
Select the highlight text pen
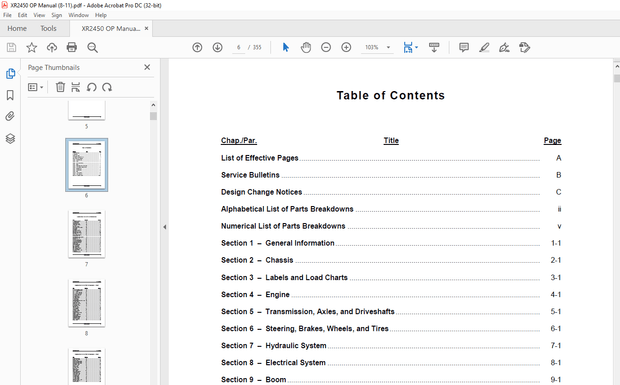[x=484, y=47]
